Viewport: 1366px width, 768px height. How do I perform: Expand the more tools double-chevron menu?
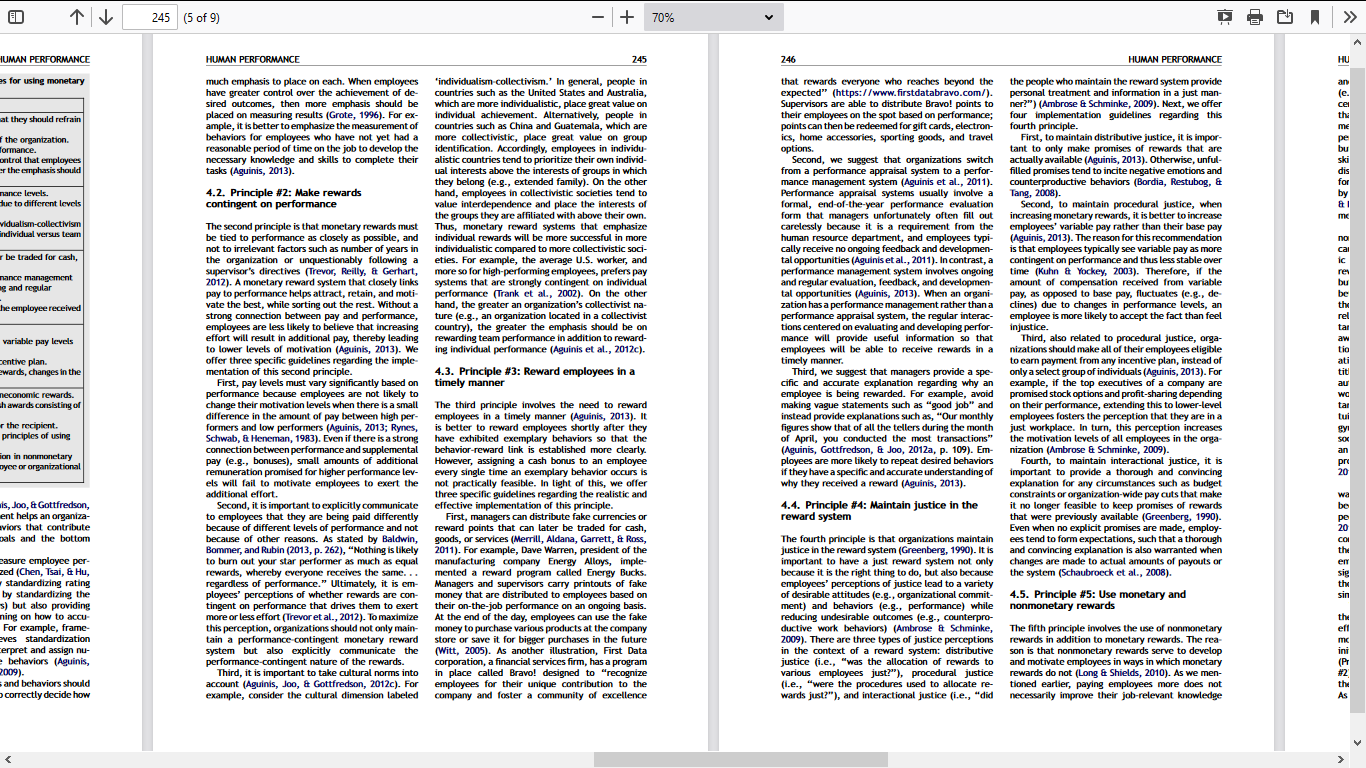(x=1348, y=16)
